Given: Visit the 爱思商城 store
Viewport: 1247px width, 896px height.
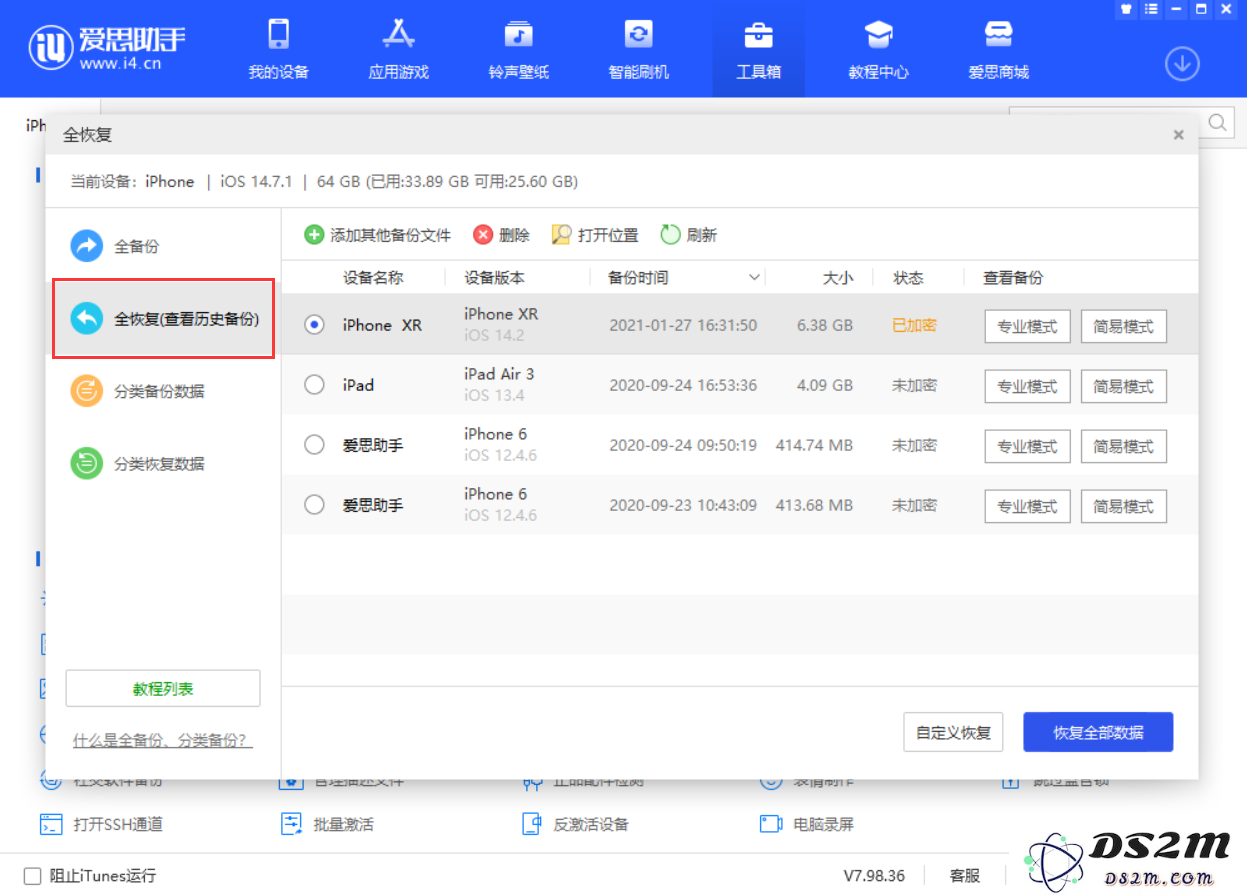Looking at the screenshot, I should (998, 49).
